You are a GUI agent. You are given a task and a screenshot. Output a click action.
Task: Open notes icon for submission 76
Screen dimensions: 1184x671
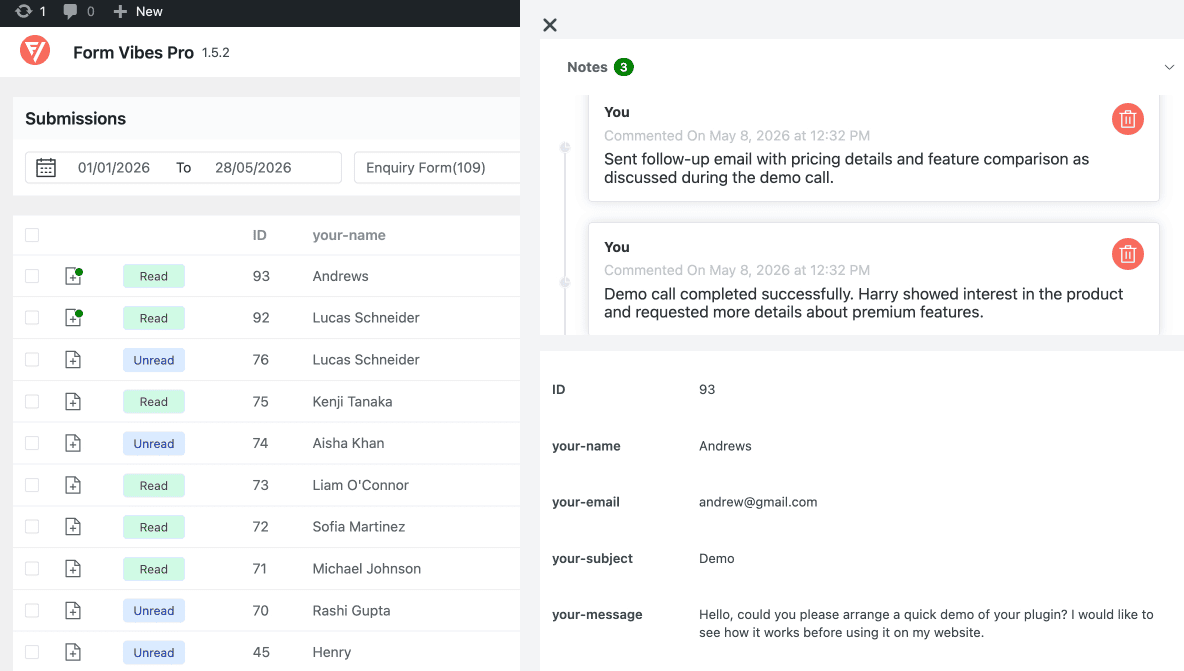[x=73, y=360]
